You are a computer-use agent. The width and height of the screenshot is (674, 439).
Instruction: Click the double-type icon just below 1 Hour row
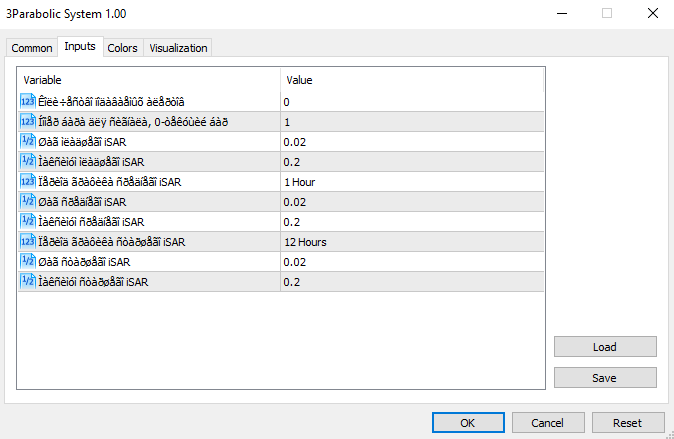coord(27,201)
